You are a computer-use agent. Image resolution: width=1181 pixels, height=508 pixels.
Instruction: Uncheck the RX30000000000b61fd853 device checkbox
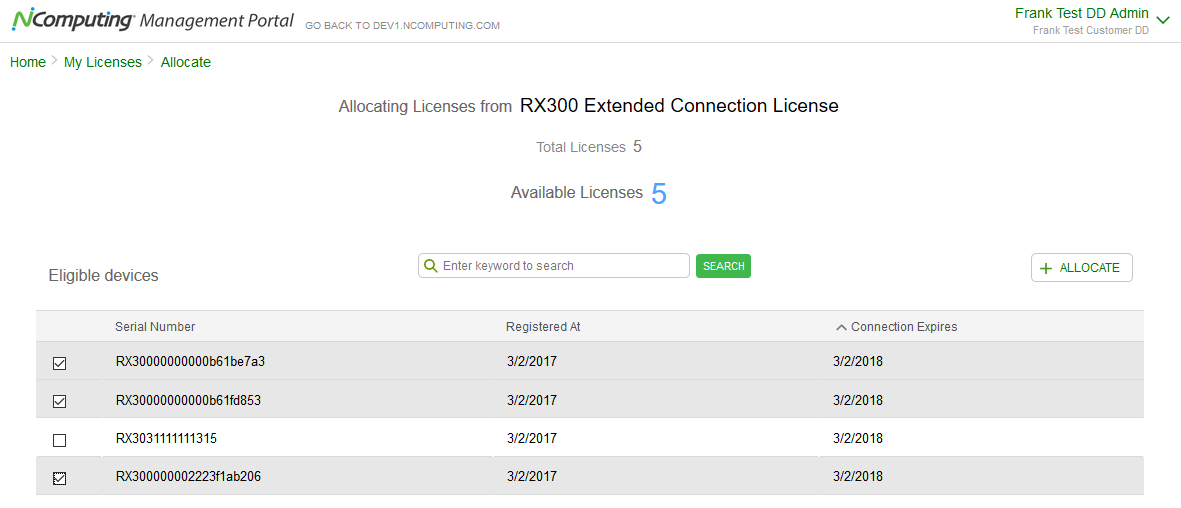[59, 401]
